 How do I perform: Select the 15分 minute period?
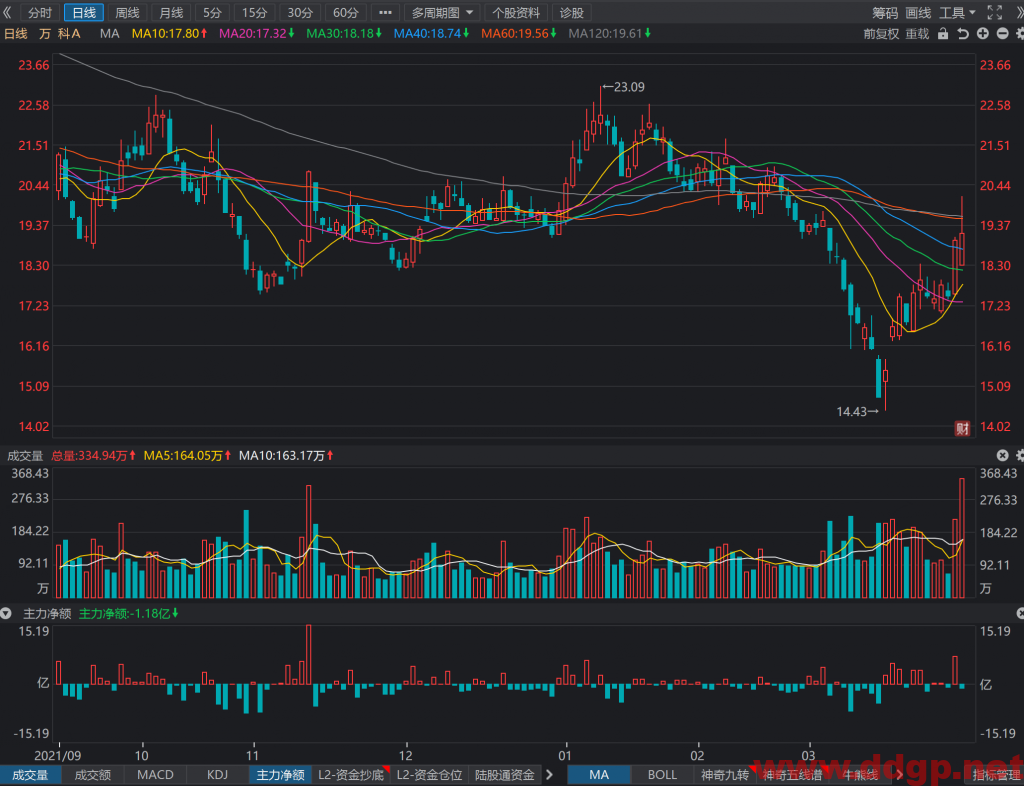coord(254,12)
